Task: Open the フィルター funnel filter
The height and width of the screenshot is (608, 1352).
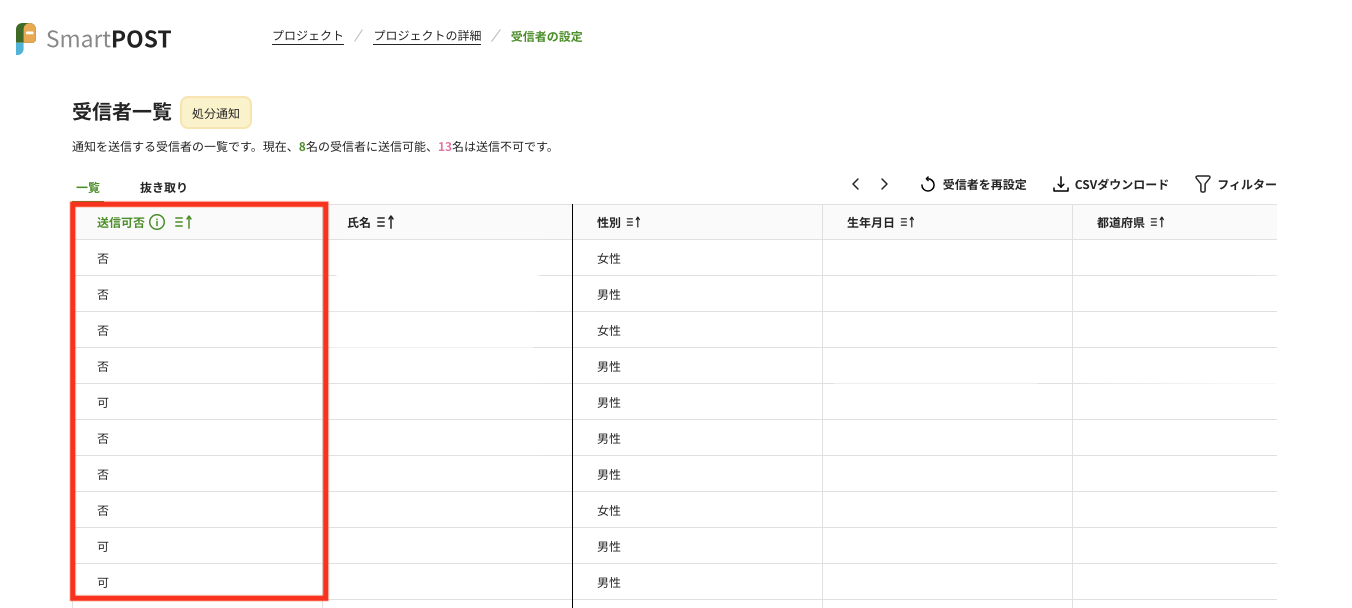Action: (1203, 185)
